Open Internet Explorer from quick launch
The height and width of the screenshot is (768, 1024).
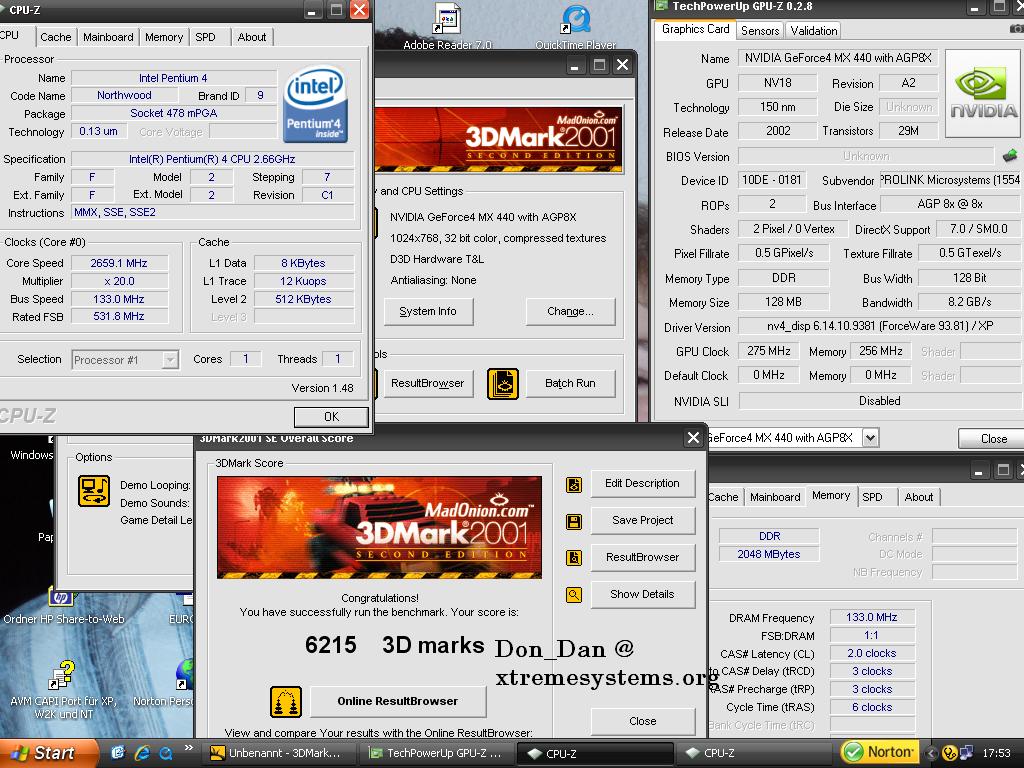(142, 753)
